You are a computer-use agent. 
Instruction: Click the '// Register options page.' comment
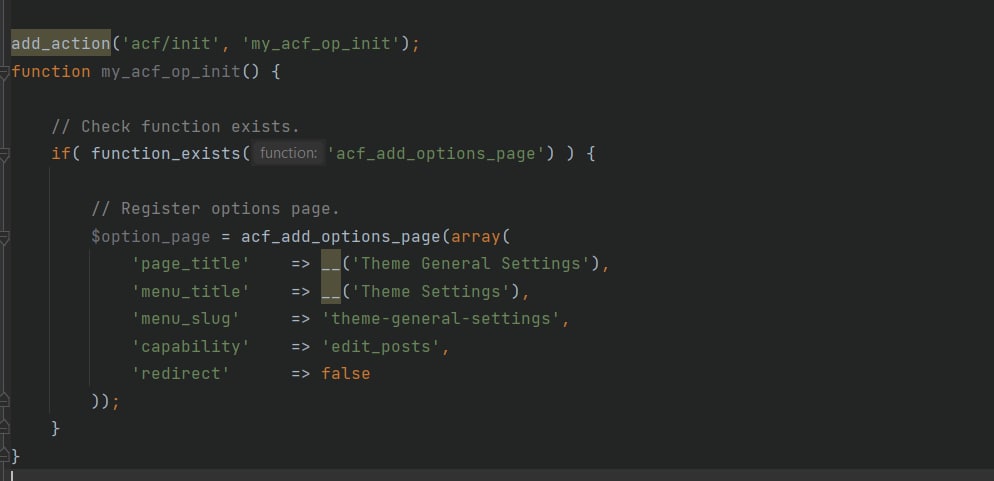pyautogui.click(x=216, y=208)
